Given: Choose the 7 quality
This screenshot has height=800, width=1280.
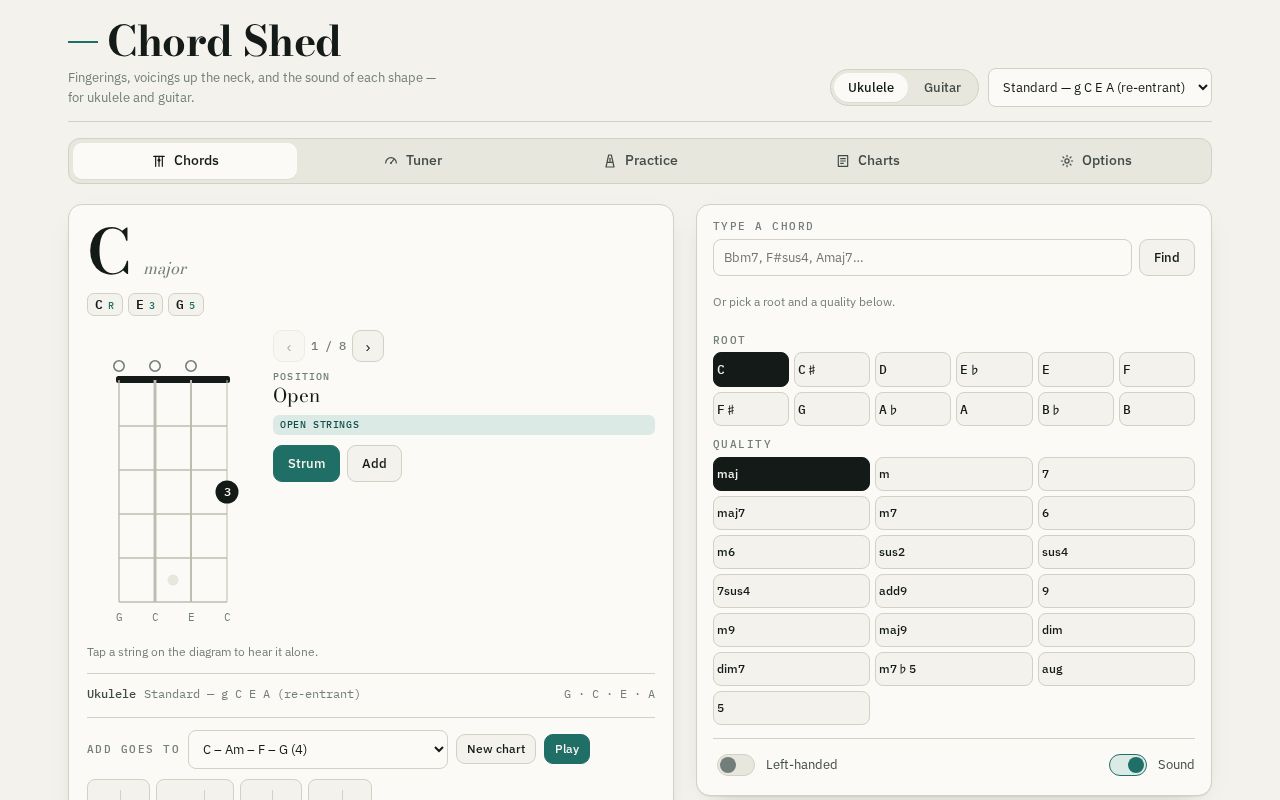Looking at the screenshot, I should click(1116, 474).
